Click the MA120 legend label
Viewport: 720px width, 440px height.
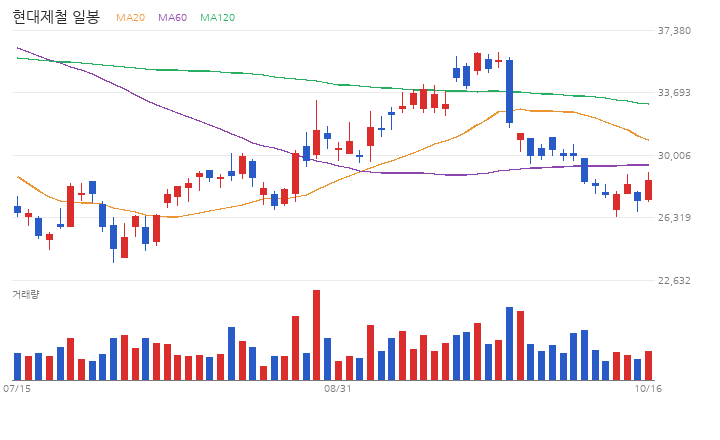(217, 17)
